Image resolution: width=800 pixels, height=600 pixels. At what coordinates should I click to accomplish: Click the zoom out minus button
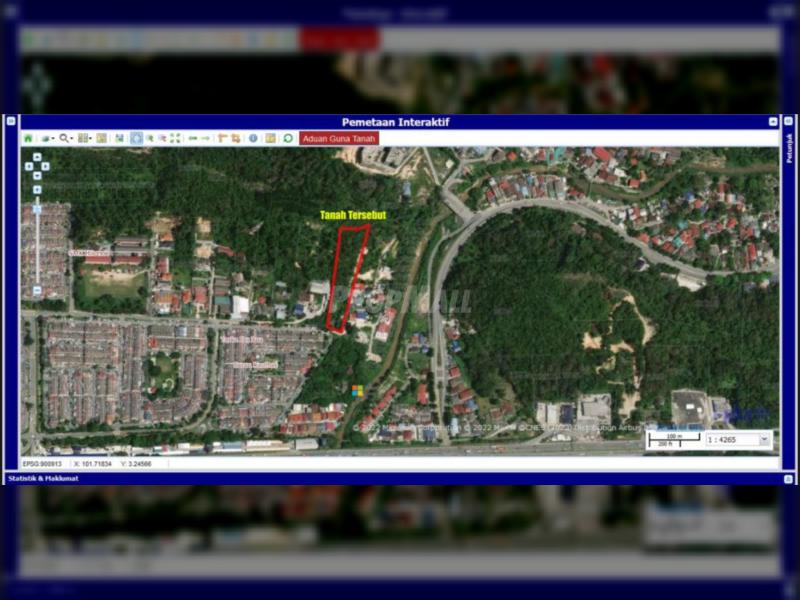37,291
